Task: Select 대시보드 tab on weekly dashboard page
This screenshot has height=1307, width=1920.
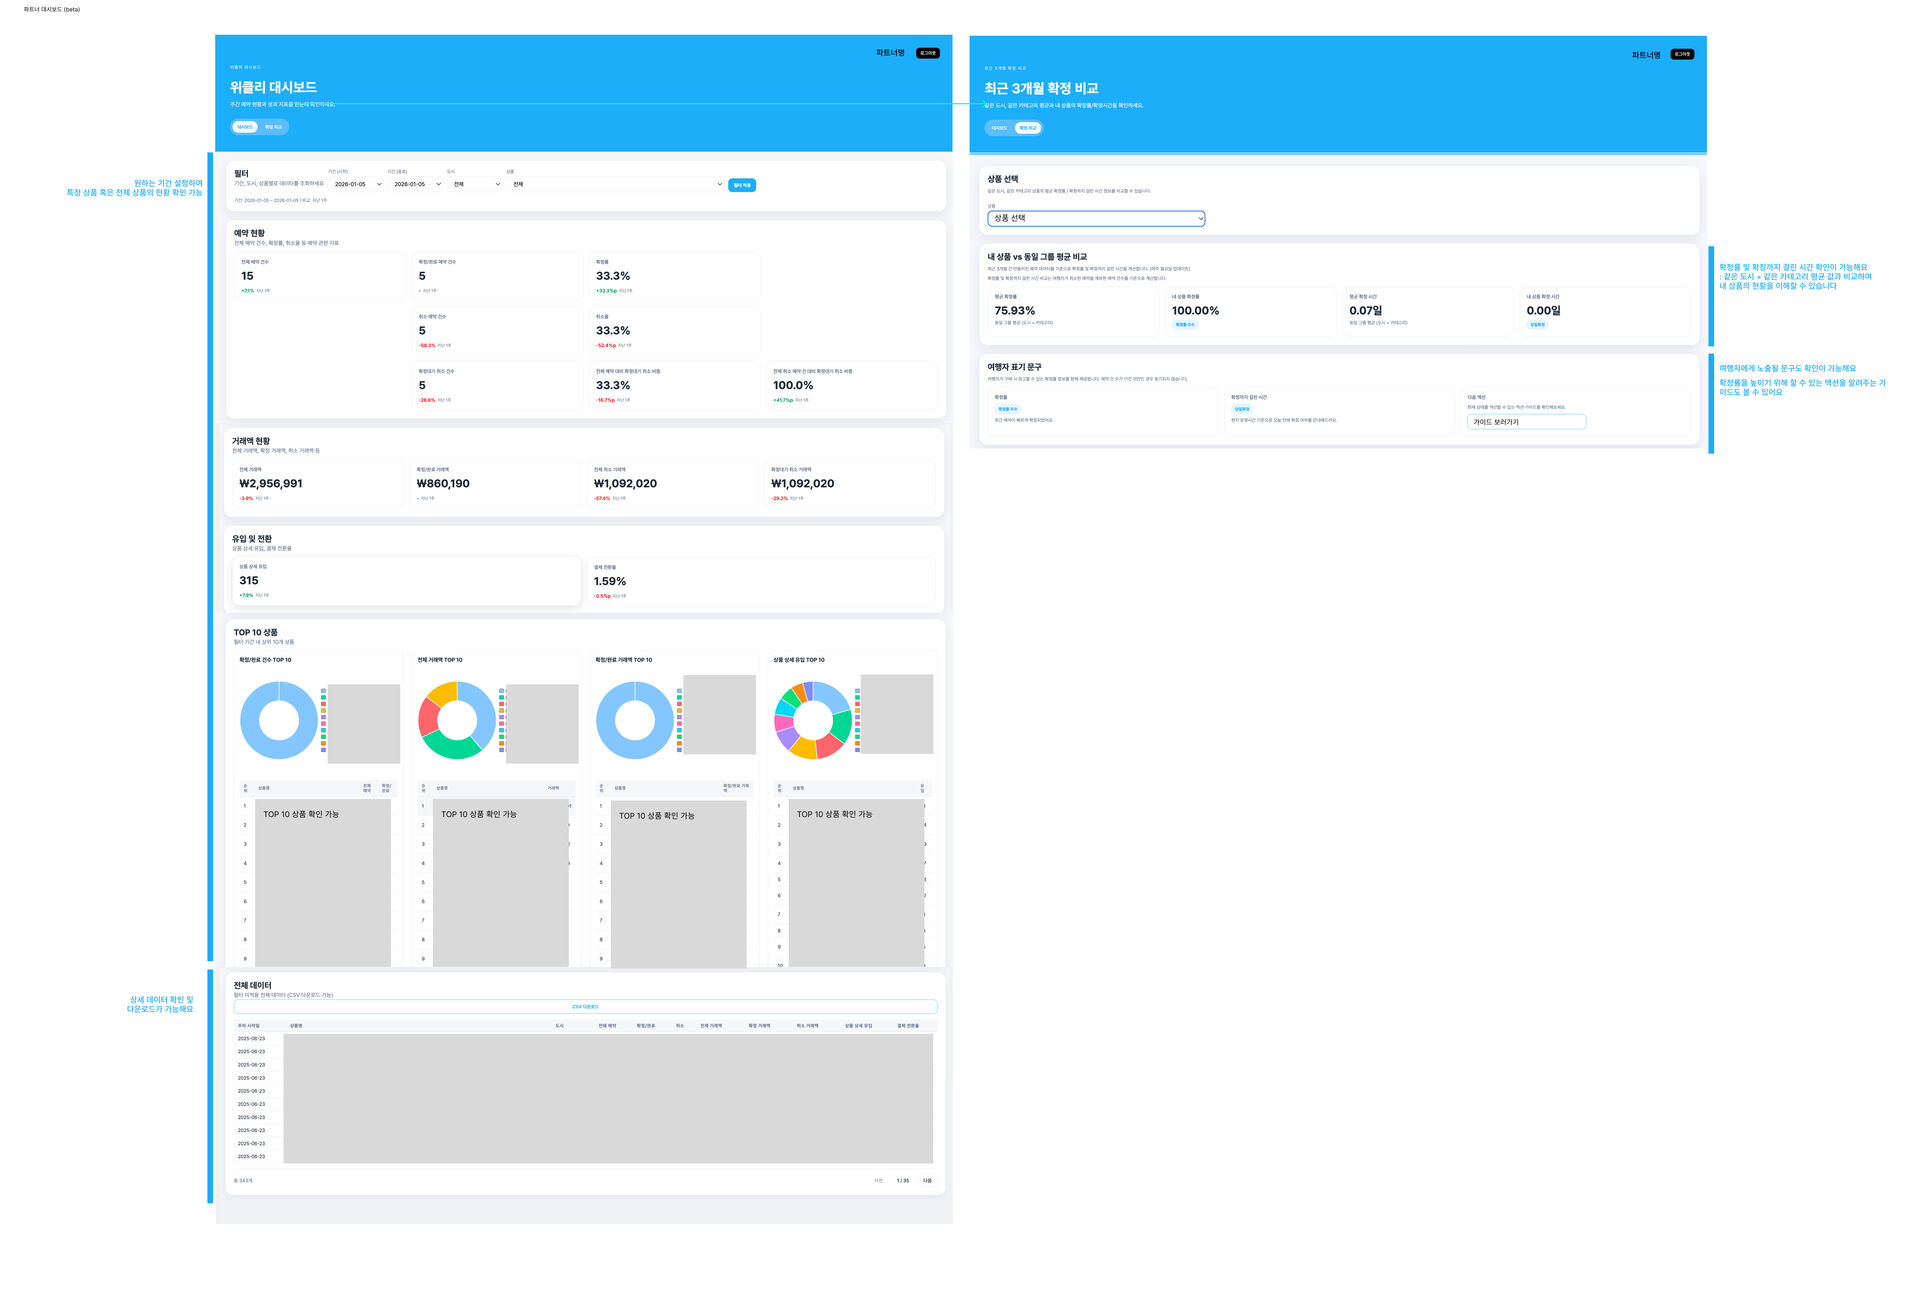Action: click(245, 127)
